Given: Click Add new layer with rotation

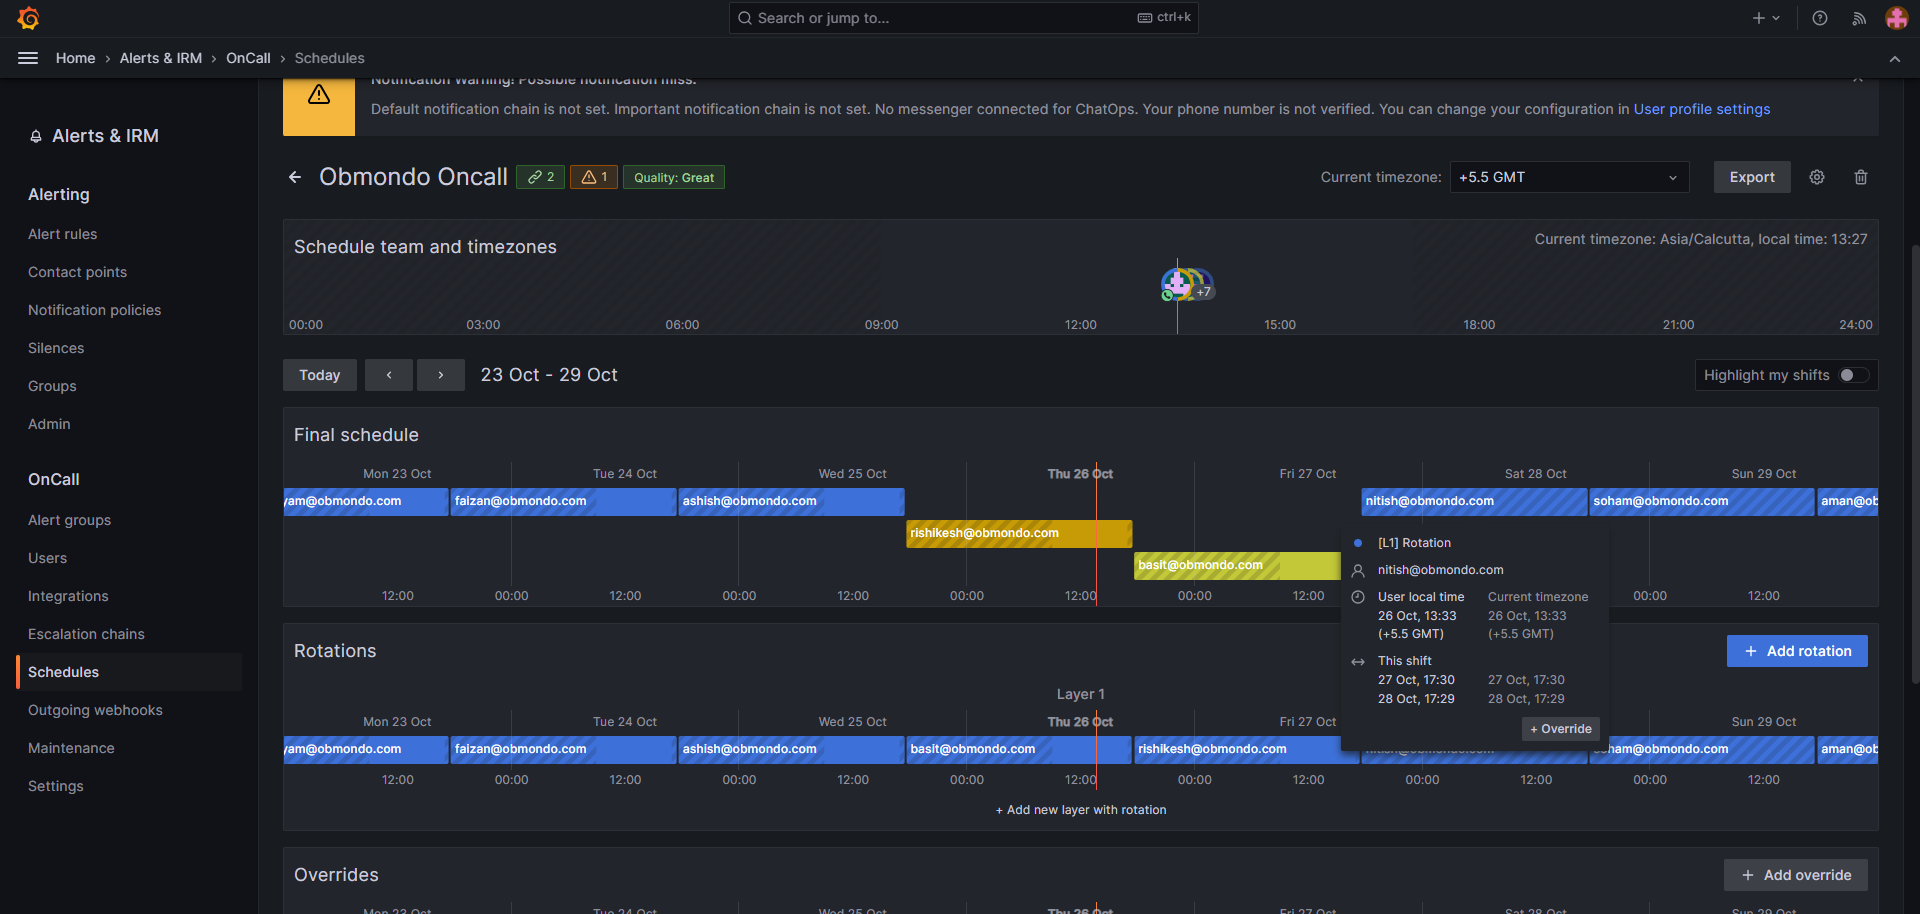Looking at the screenshot, I should tap(1081, 810).
